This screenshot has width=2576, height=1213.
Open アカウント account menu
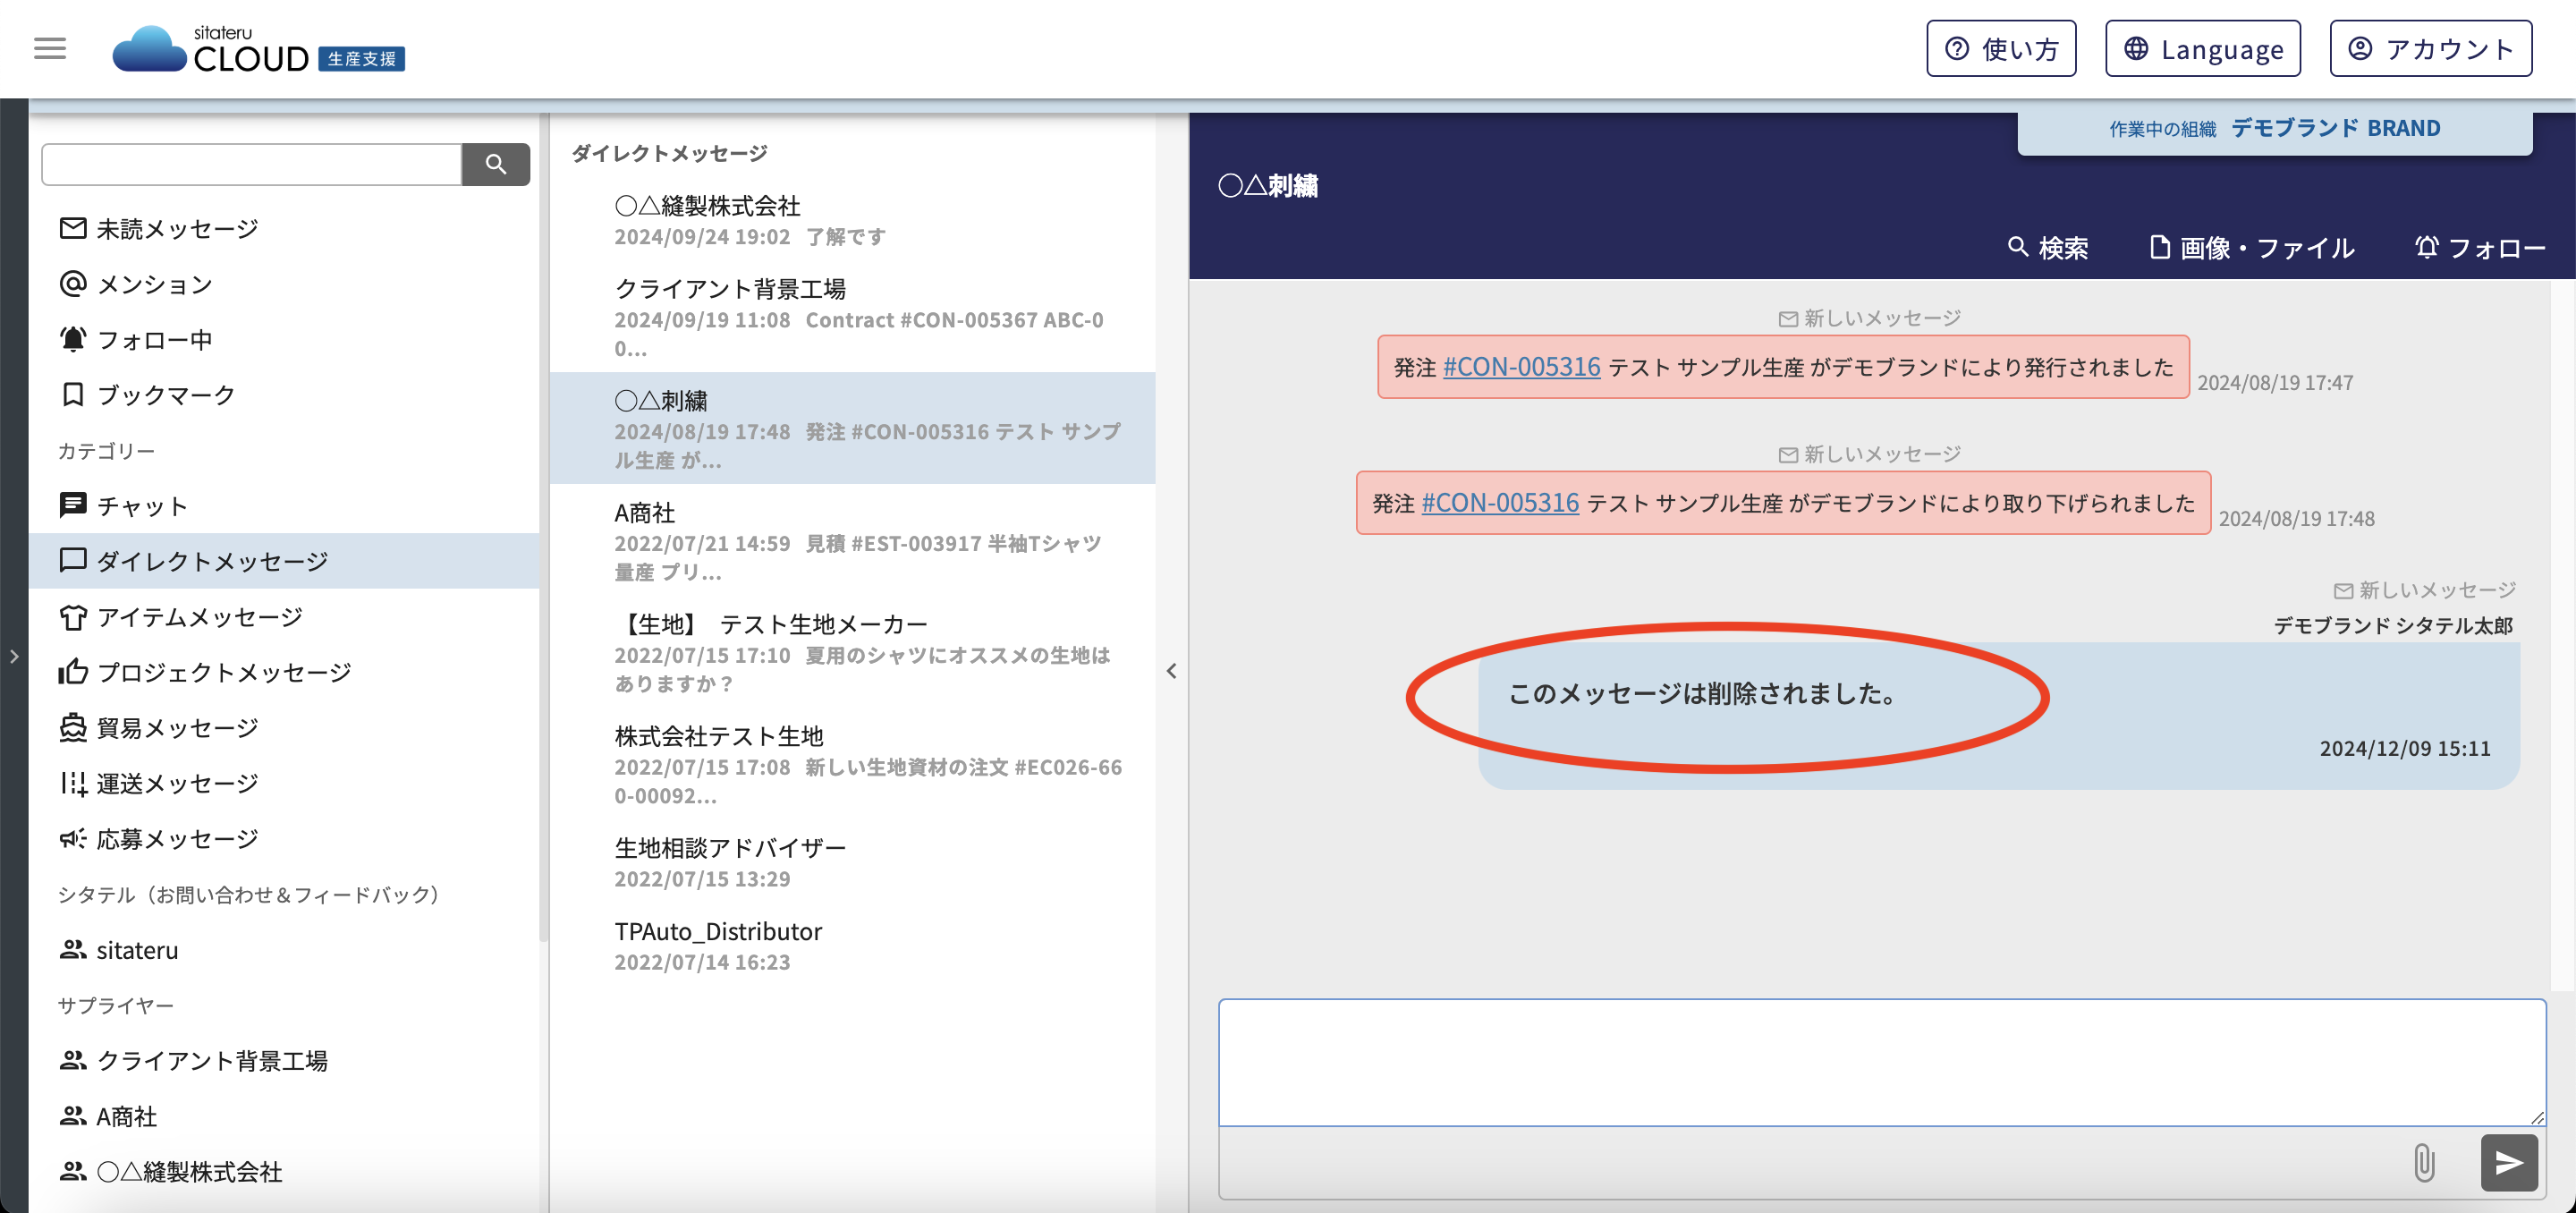tap(2431, 49)
